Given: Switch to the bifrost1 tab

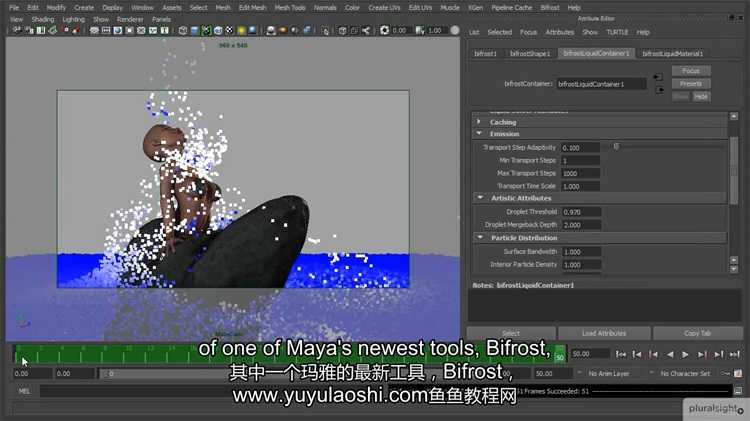Looking at the screenshot, I should [x=485, y=54].
